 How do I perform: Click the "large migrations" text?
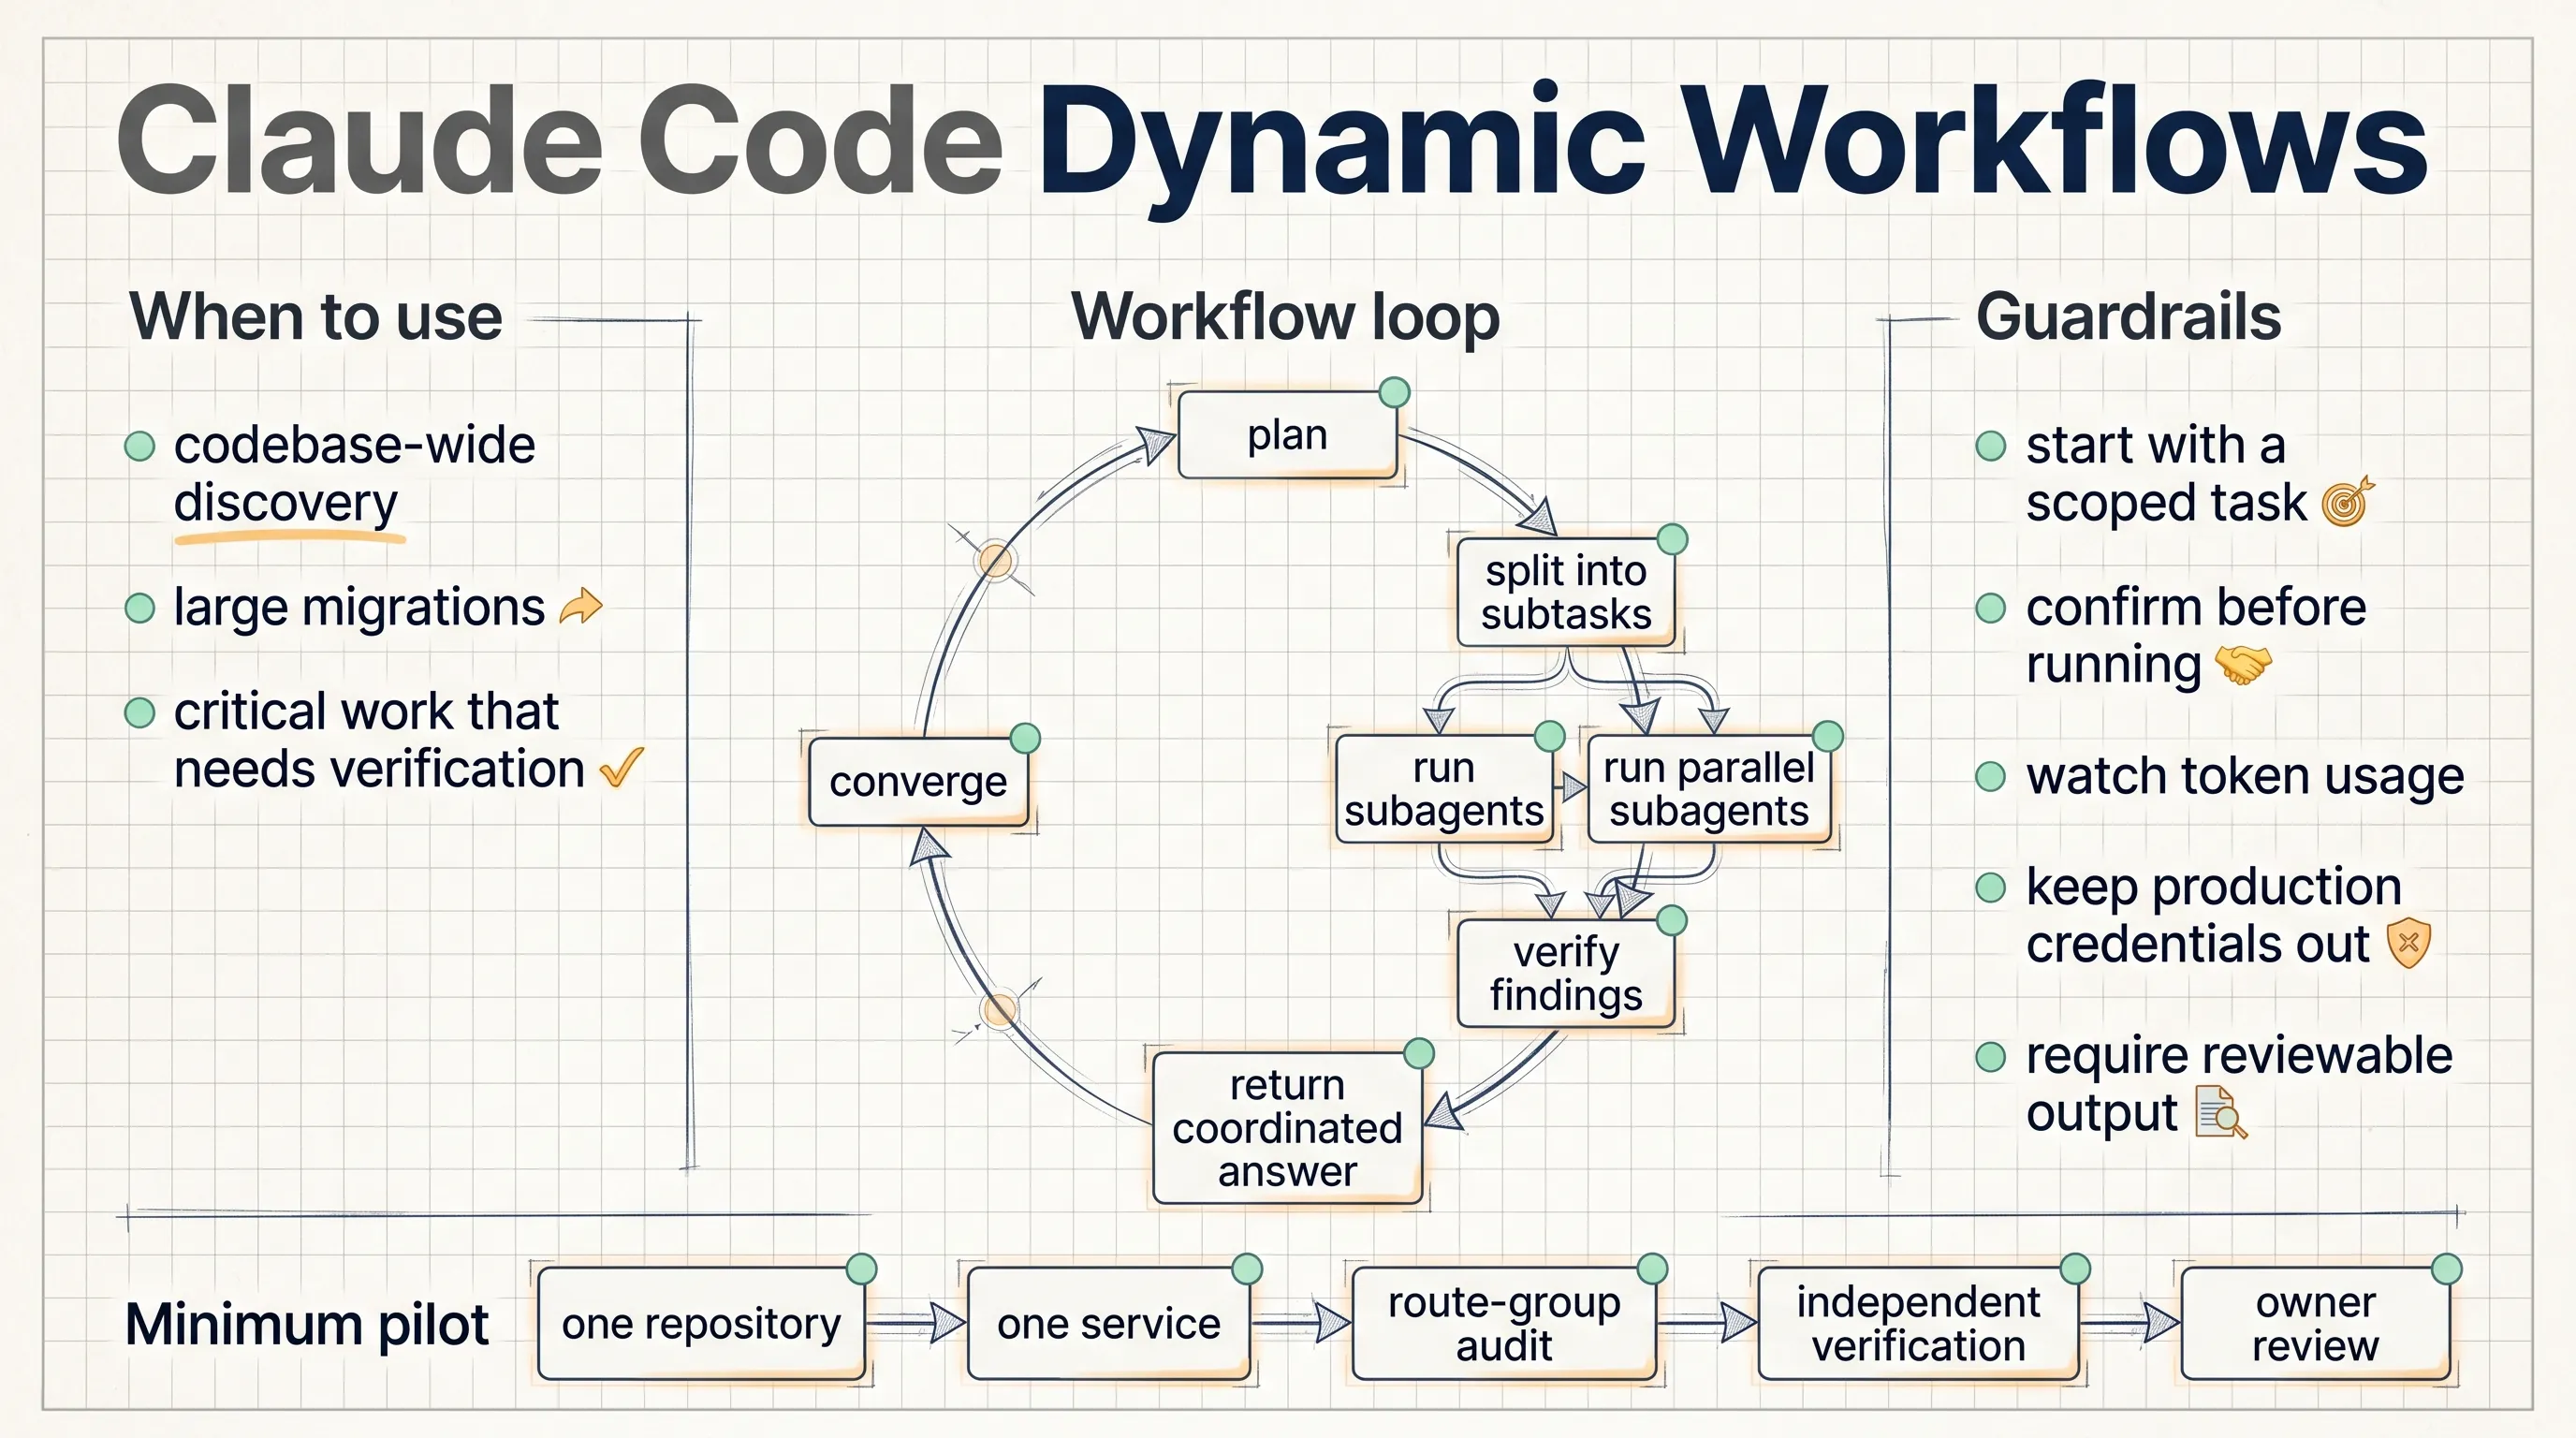click(359, 607)
